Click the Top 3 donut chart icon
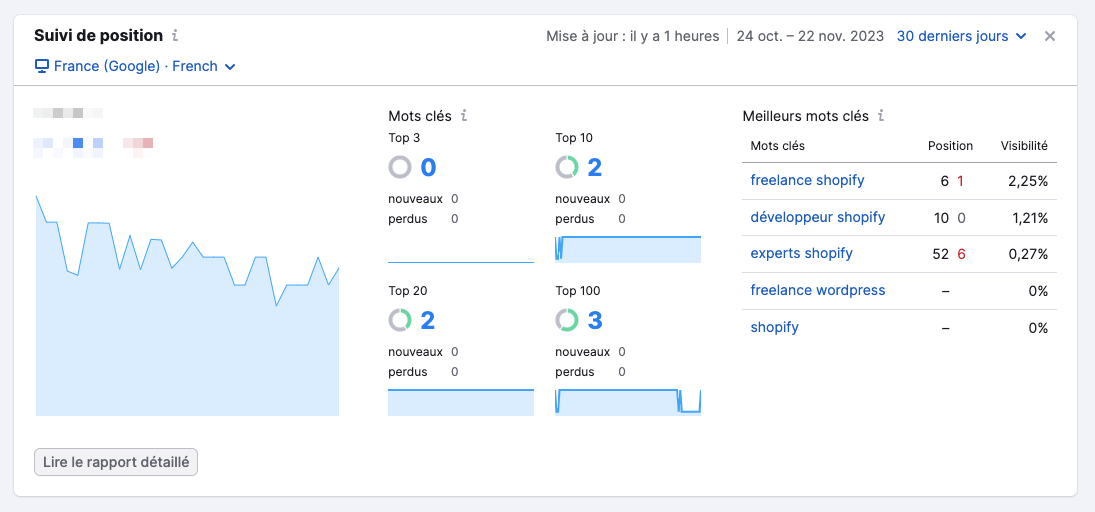 (x=400, y=168)
